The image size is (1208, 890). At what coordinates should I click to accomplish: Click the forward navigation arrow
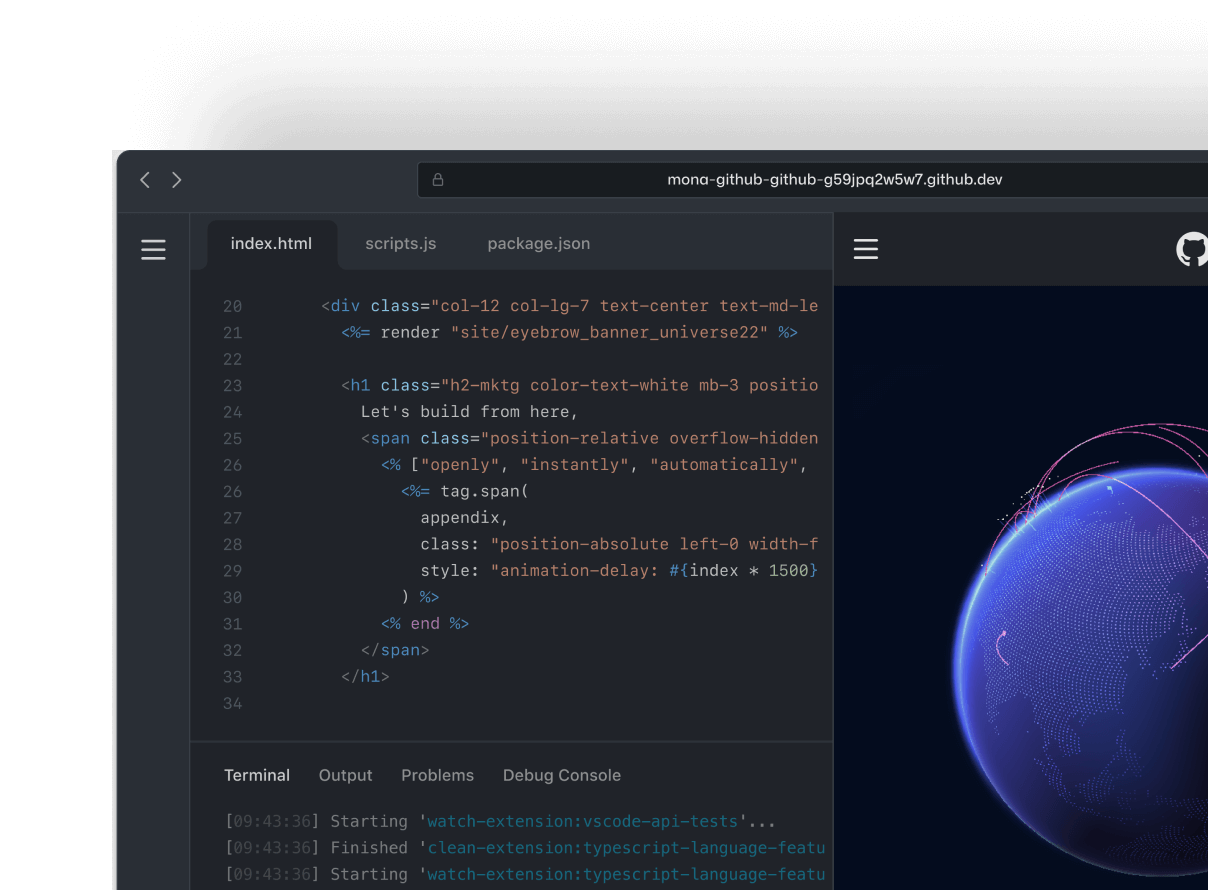click(177, 180)
